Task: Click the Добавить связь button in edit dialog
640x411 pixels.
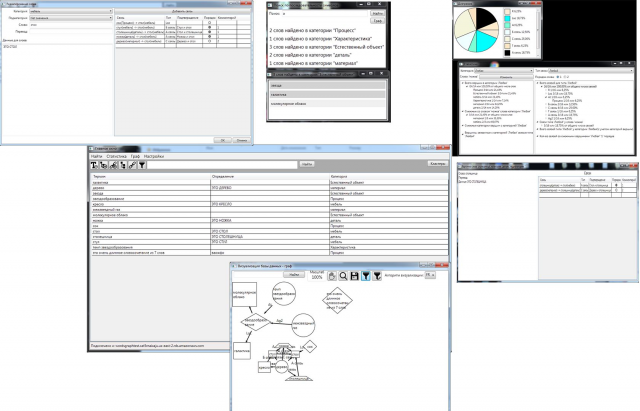Action: (x=182, y=11)
